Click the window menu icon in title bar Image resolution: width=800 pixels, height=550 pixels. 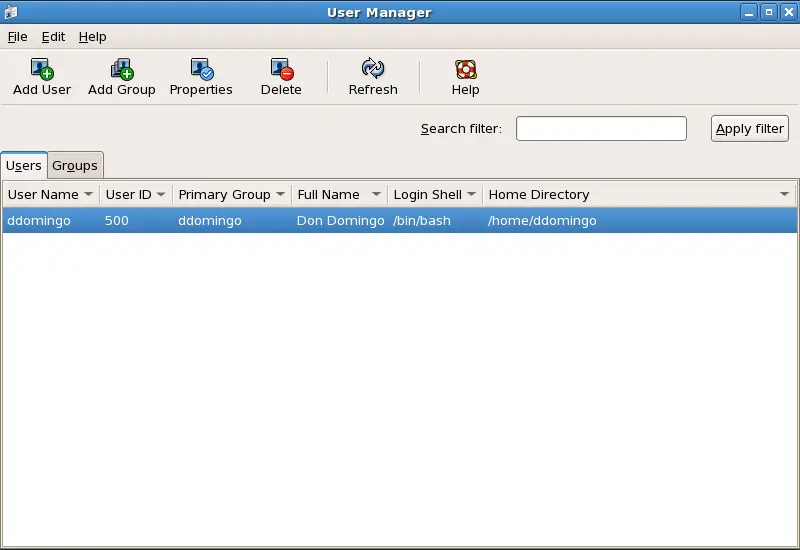pyautogui.click(x=10, y=12)
